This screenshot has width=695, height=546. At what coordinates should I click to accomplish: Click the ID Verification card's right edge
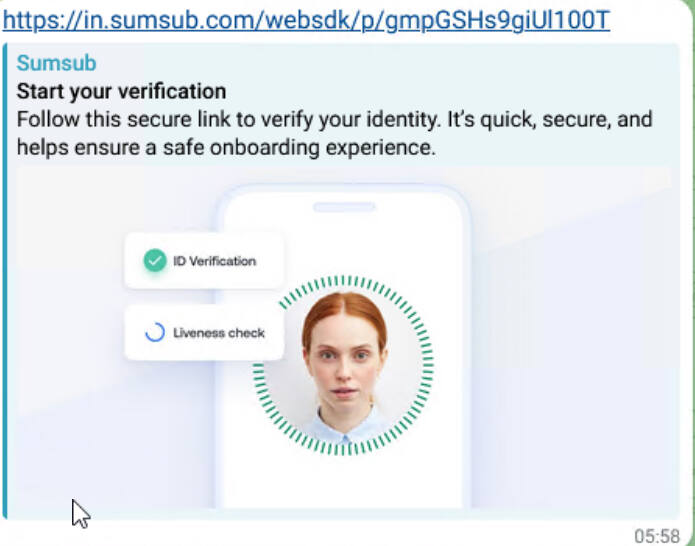279,261
